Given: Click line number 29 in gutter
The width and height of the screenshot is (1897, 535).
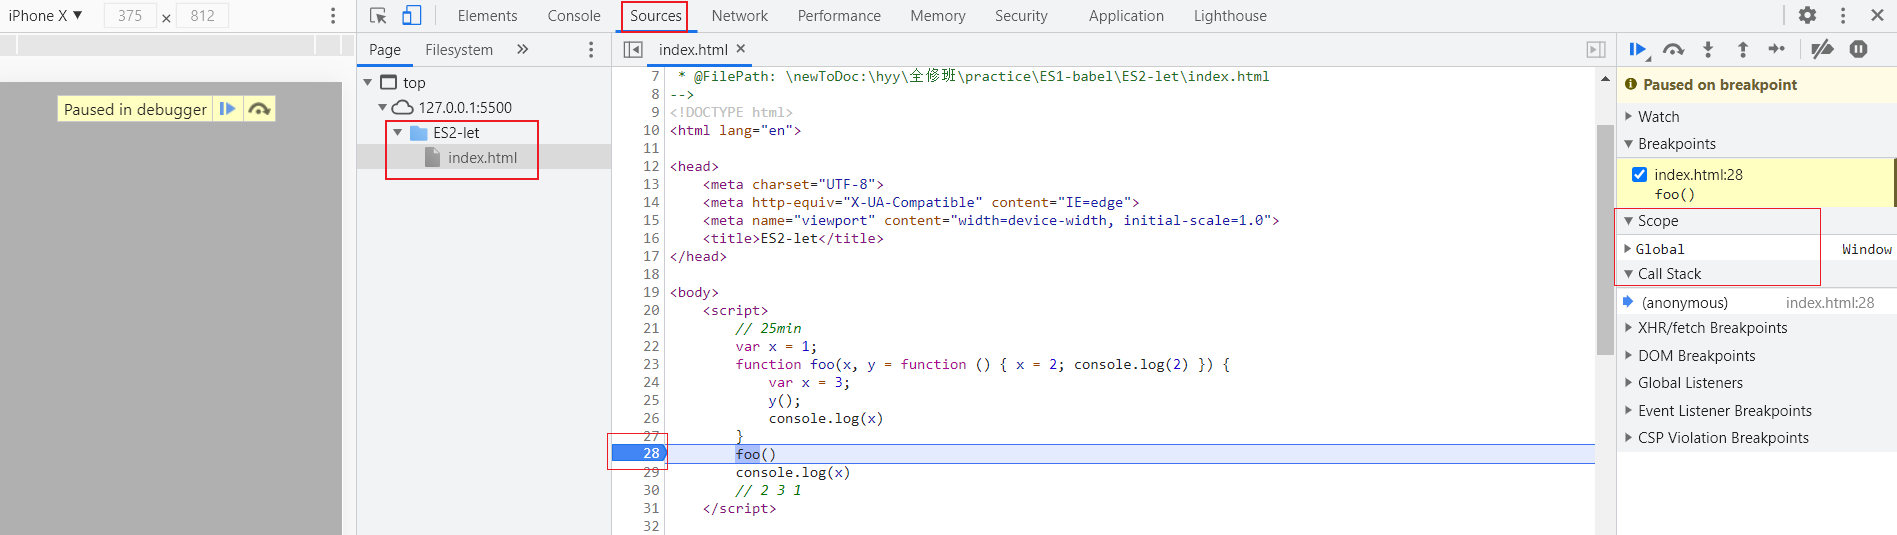Looking at the screenshot, I should [651, 472].
